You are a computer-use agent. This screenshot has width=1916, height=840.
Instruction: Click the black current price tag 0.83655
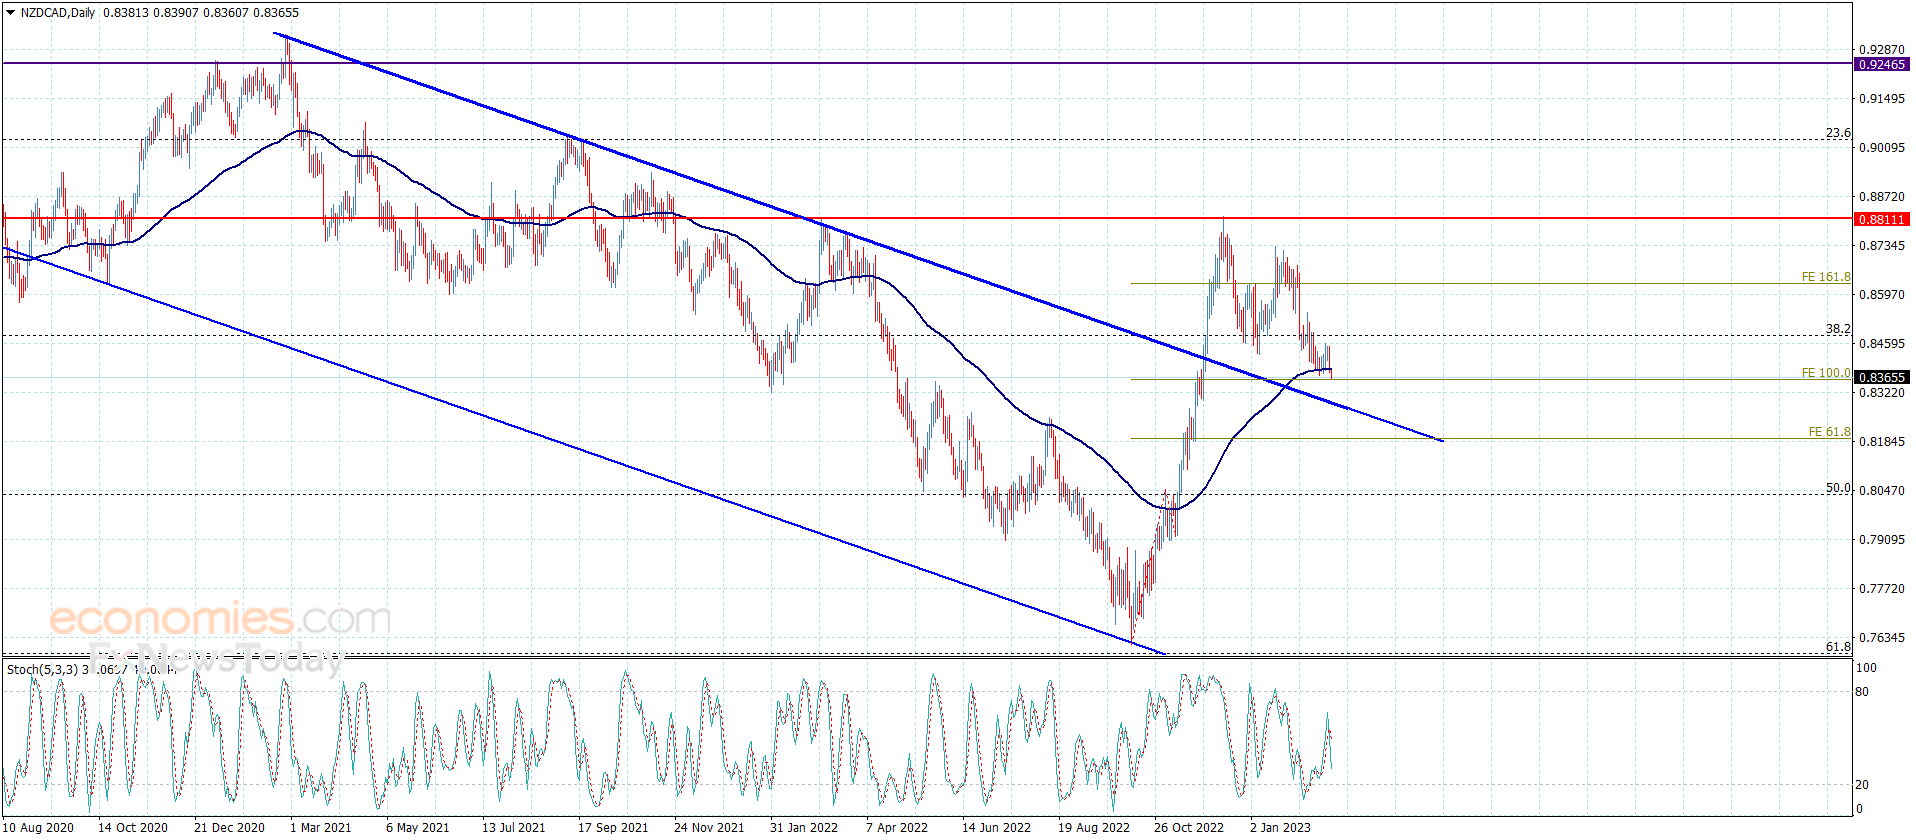pyautogui.click(x=1881, y=378)
